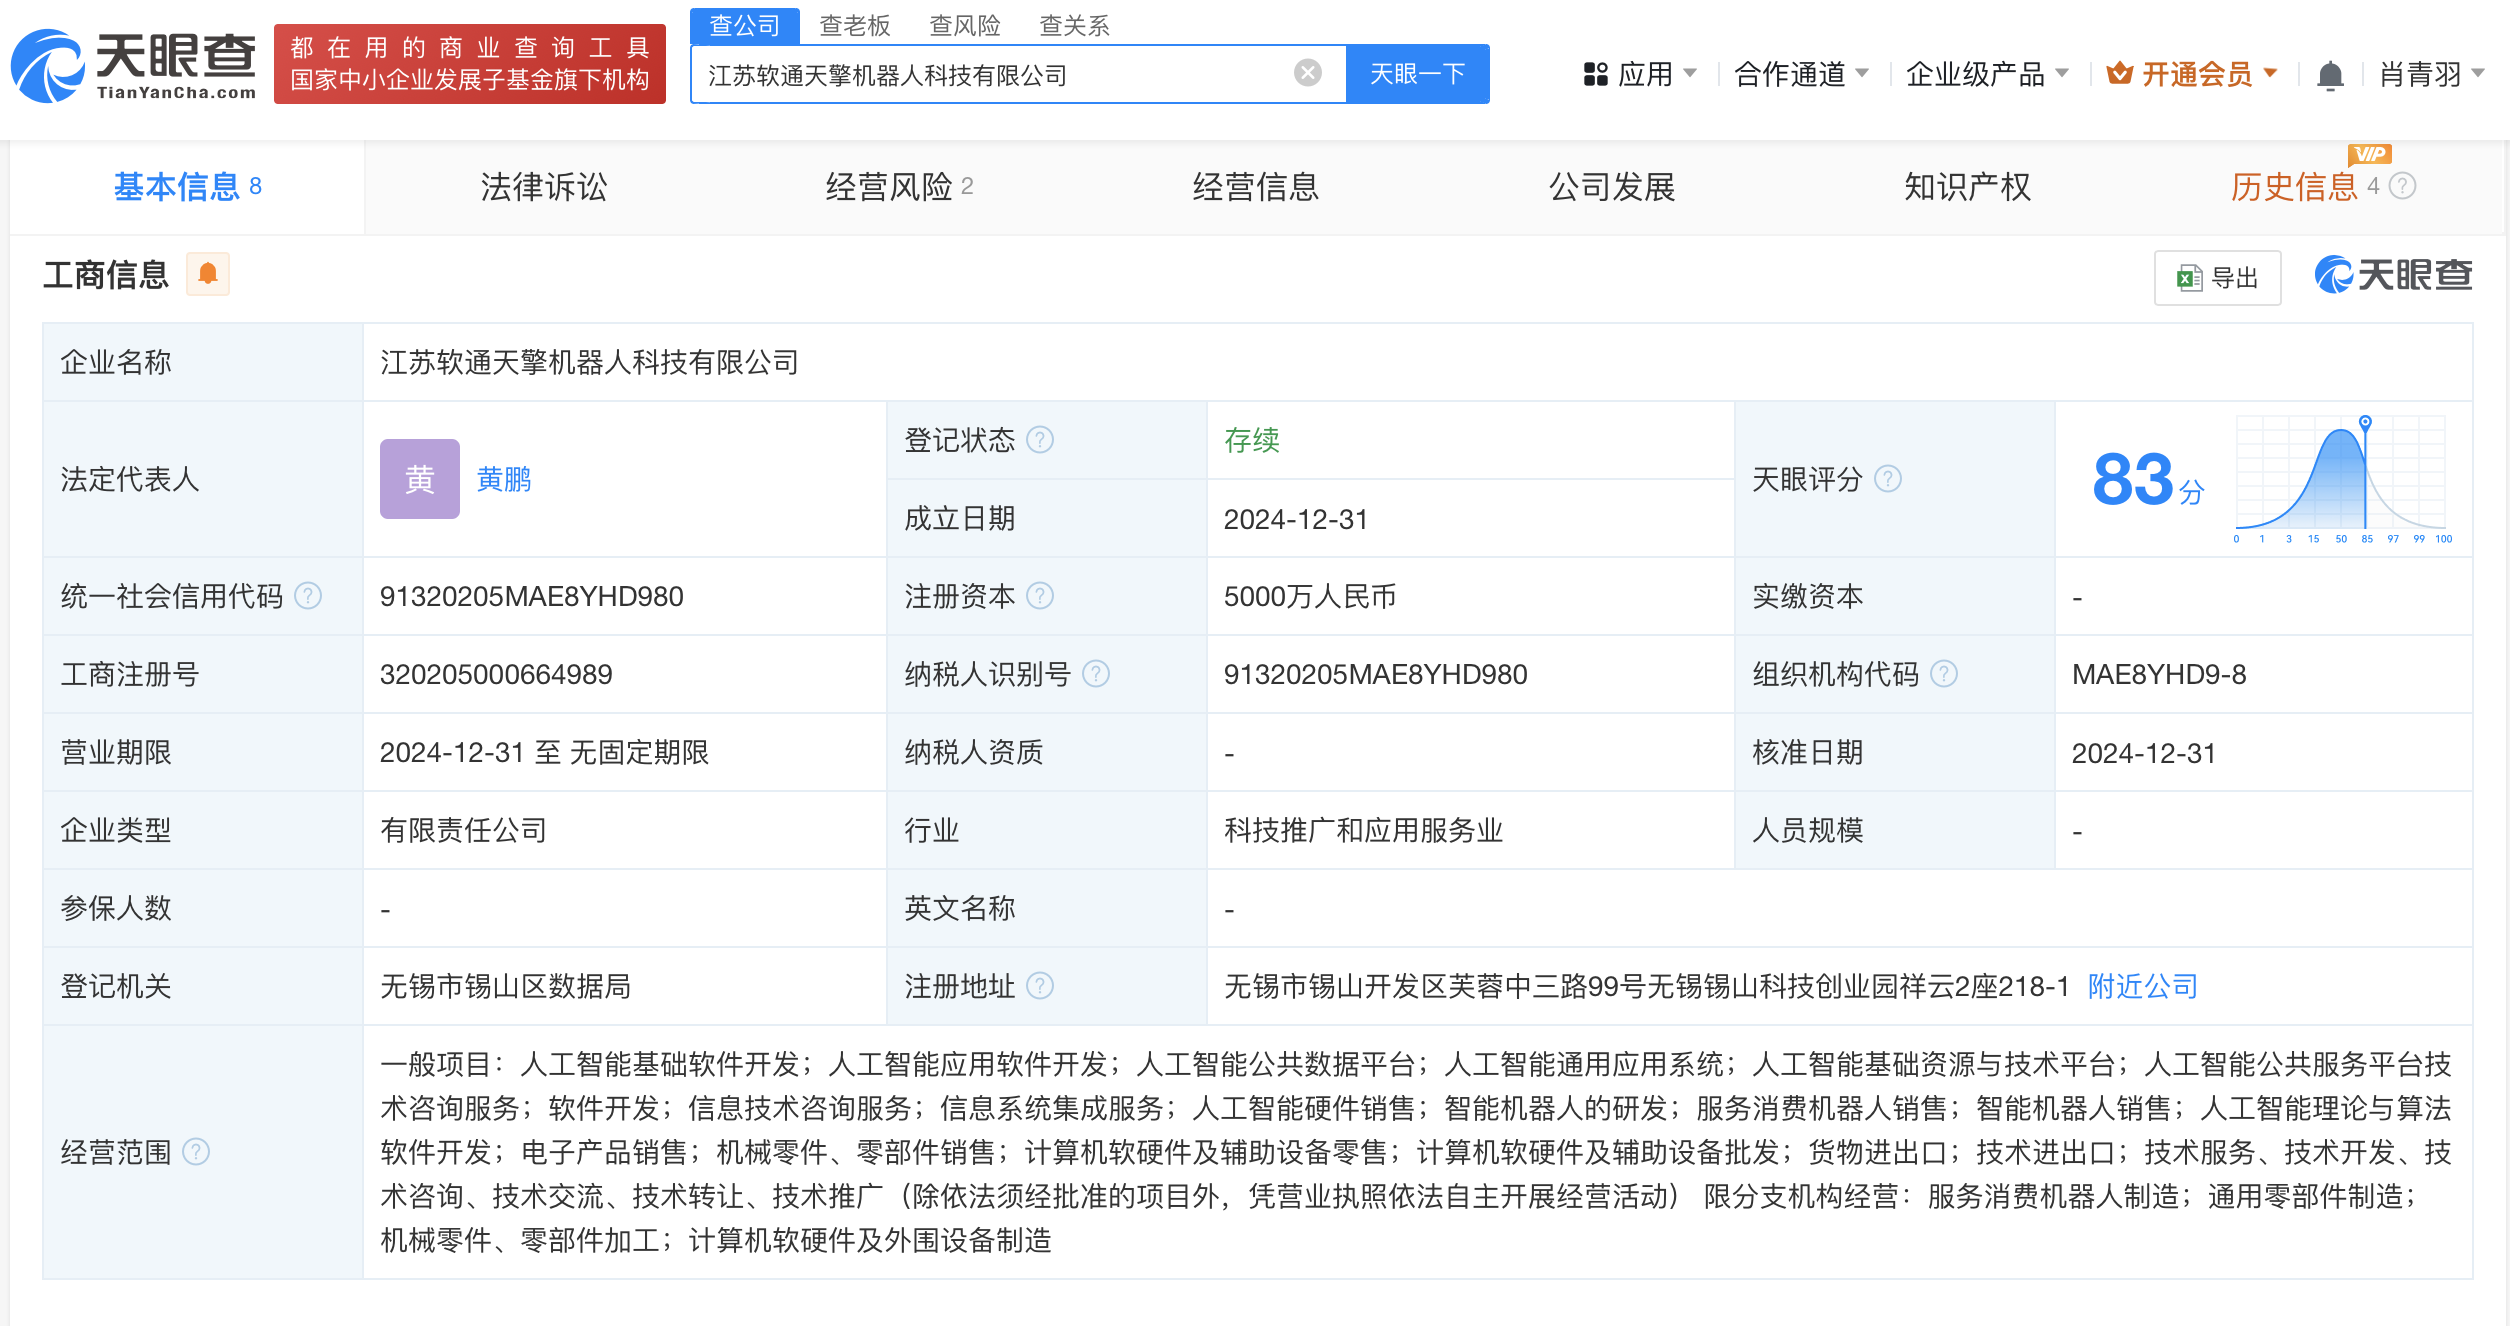Click the purple 黄 avatar
Image resolution: width=2510 pixels, height=1326 pixels.
click(419, 479)
